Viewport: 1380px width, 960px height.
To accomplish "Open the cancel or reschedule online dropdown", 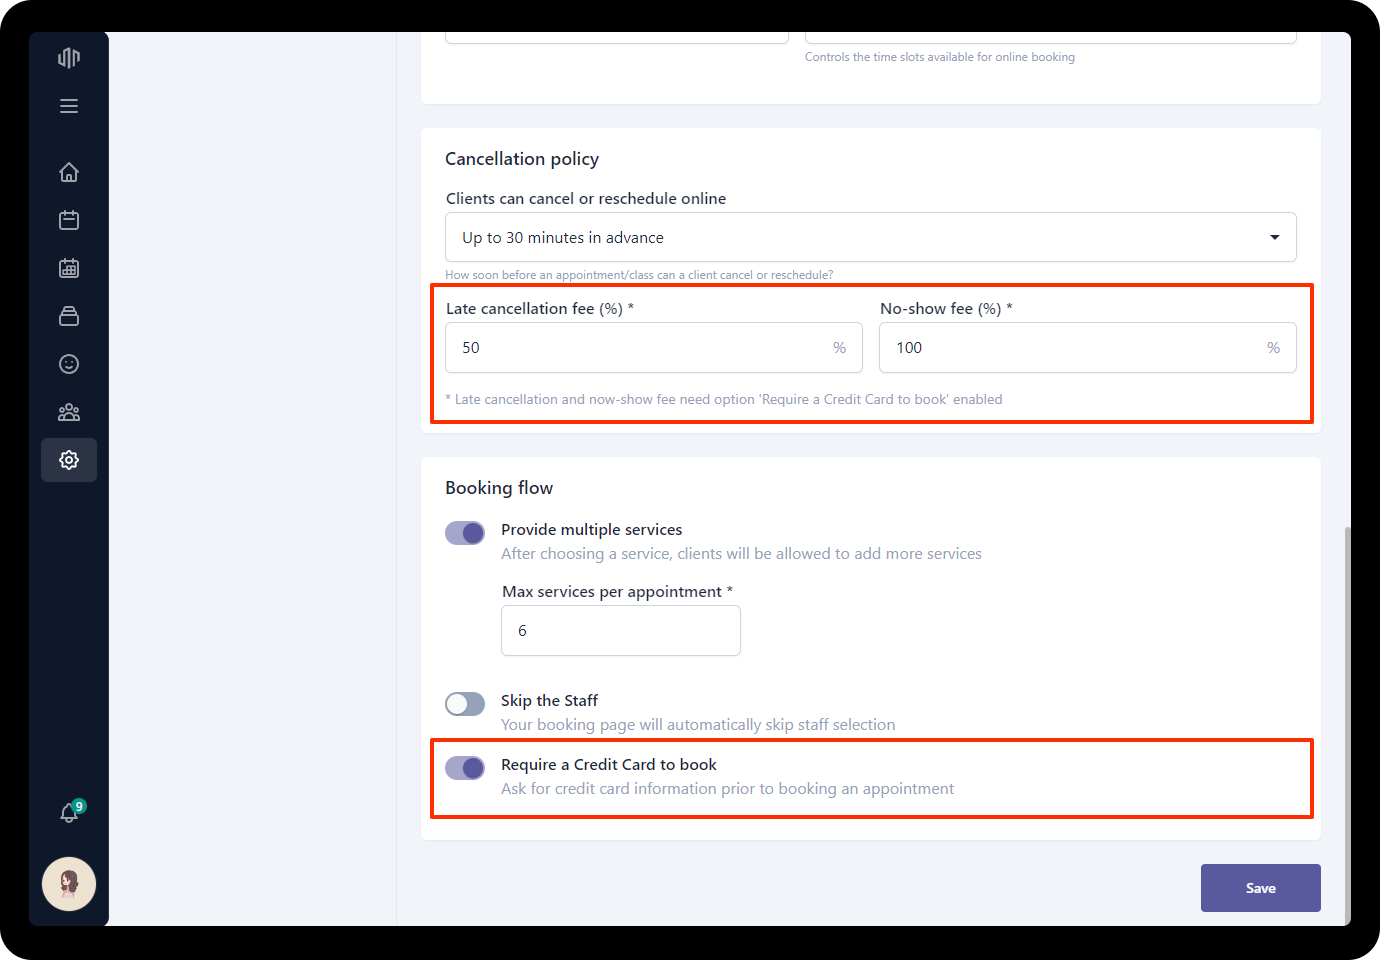I will [x=870, y=237].
